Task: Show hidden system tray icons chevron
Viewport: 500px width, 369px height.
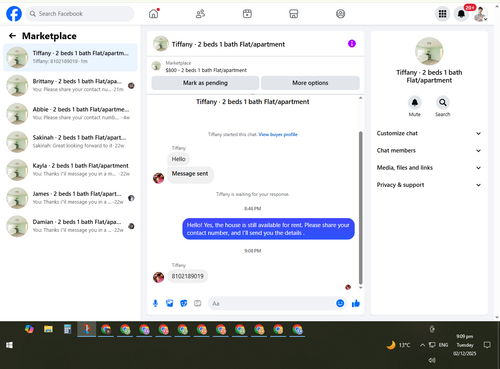Action: point(422,345)
